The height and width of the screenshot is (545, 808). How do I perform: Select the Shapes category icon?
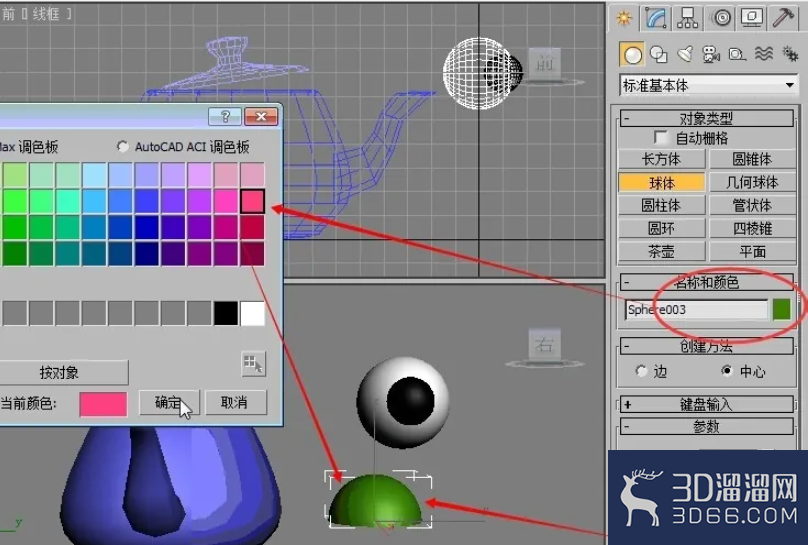[659, 55]
